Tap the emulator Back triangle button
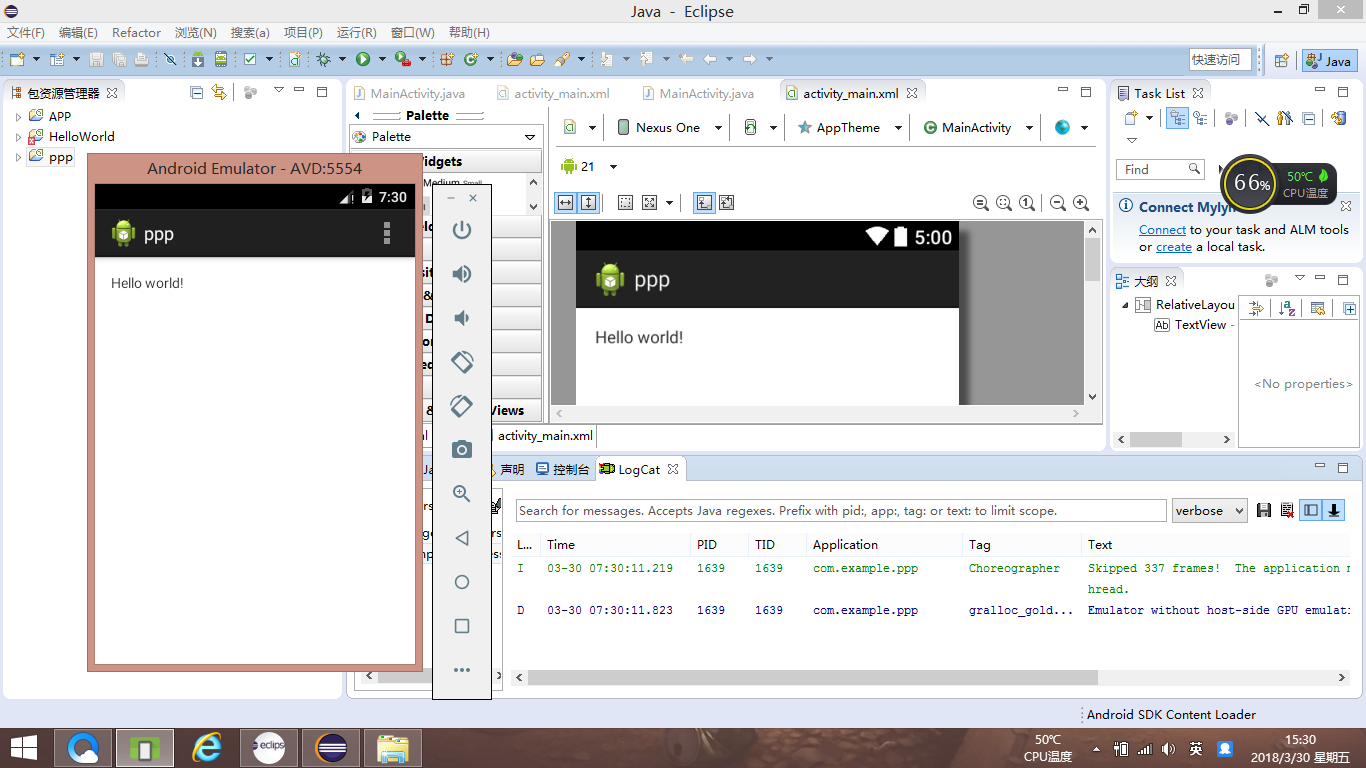1366x768 pixels. [462, 538]
